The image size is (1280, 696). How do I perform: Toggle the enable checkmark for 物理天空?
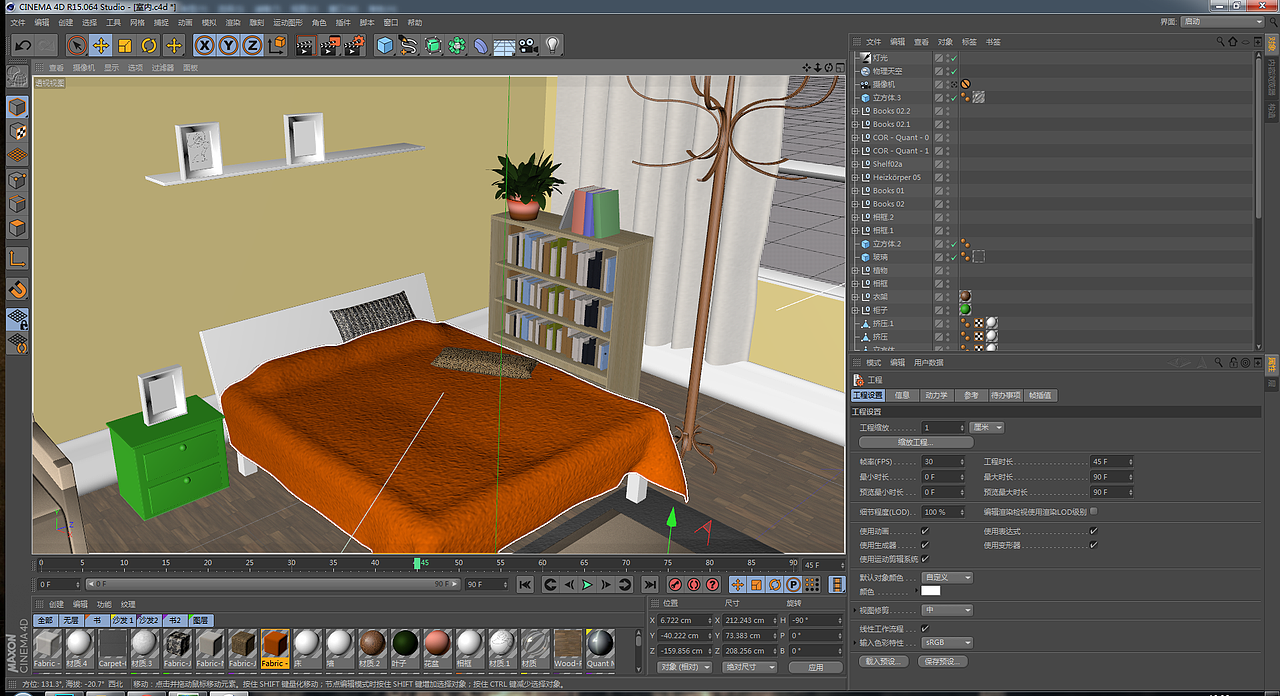(x=953, y=71)
